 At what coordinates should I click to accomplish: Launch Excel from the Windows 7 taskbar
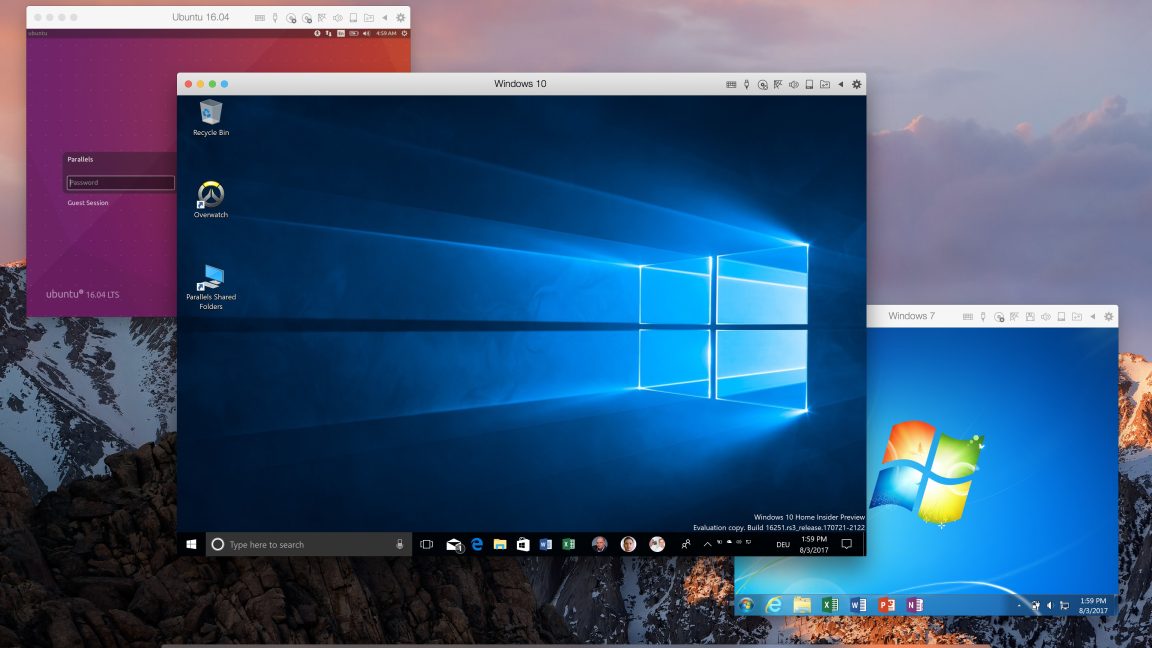pyautogui.click(x=829, y=605)
